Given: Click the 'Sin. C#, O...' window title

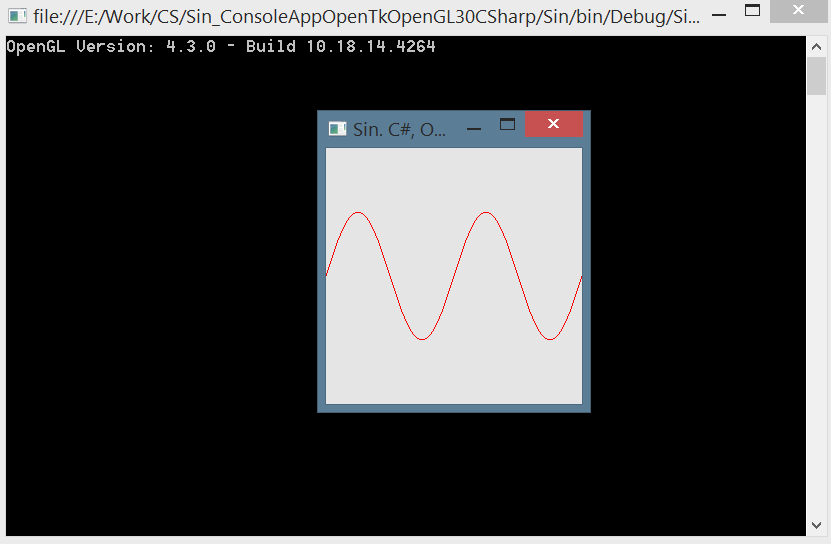Looking at the screenshot, I should point(399,130).
